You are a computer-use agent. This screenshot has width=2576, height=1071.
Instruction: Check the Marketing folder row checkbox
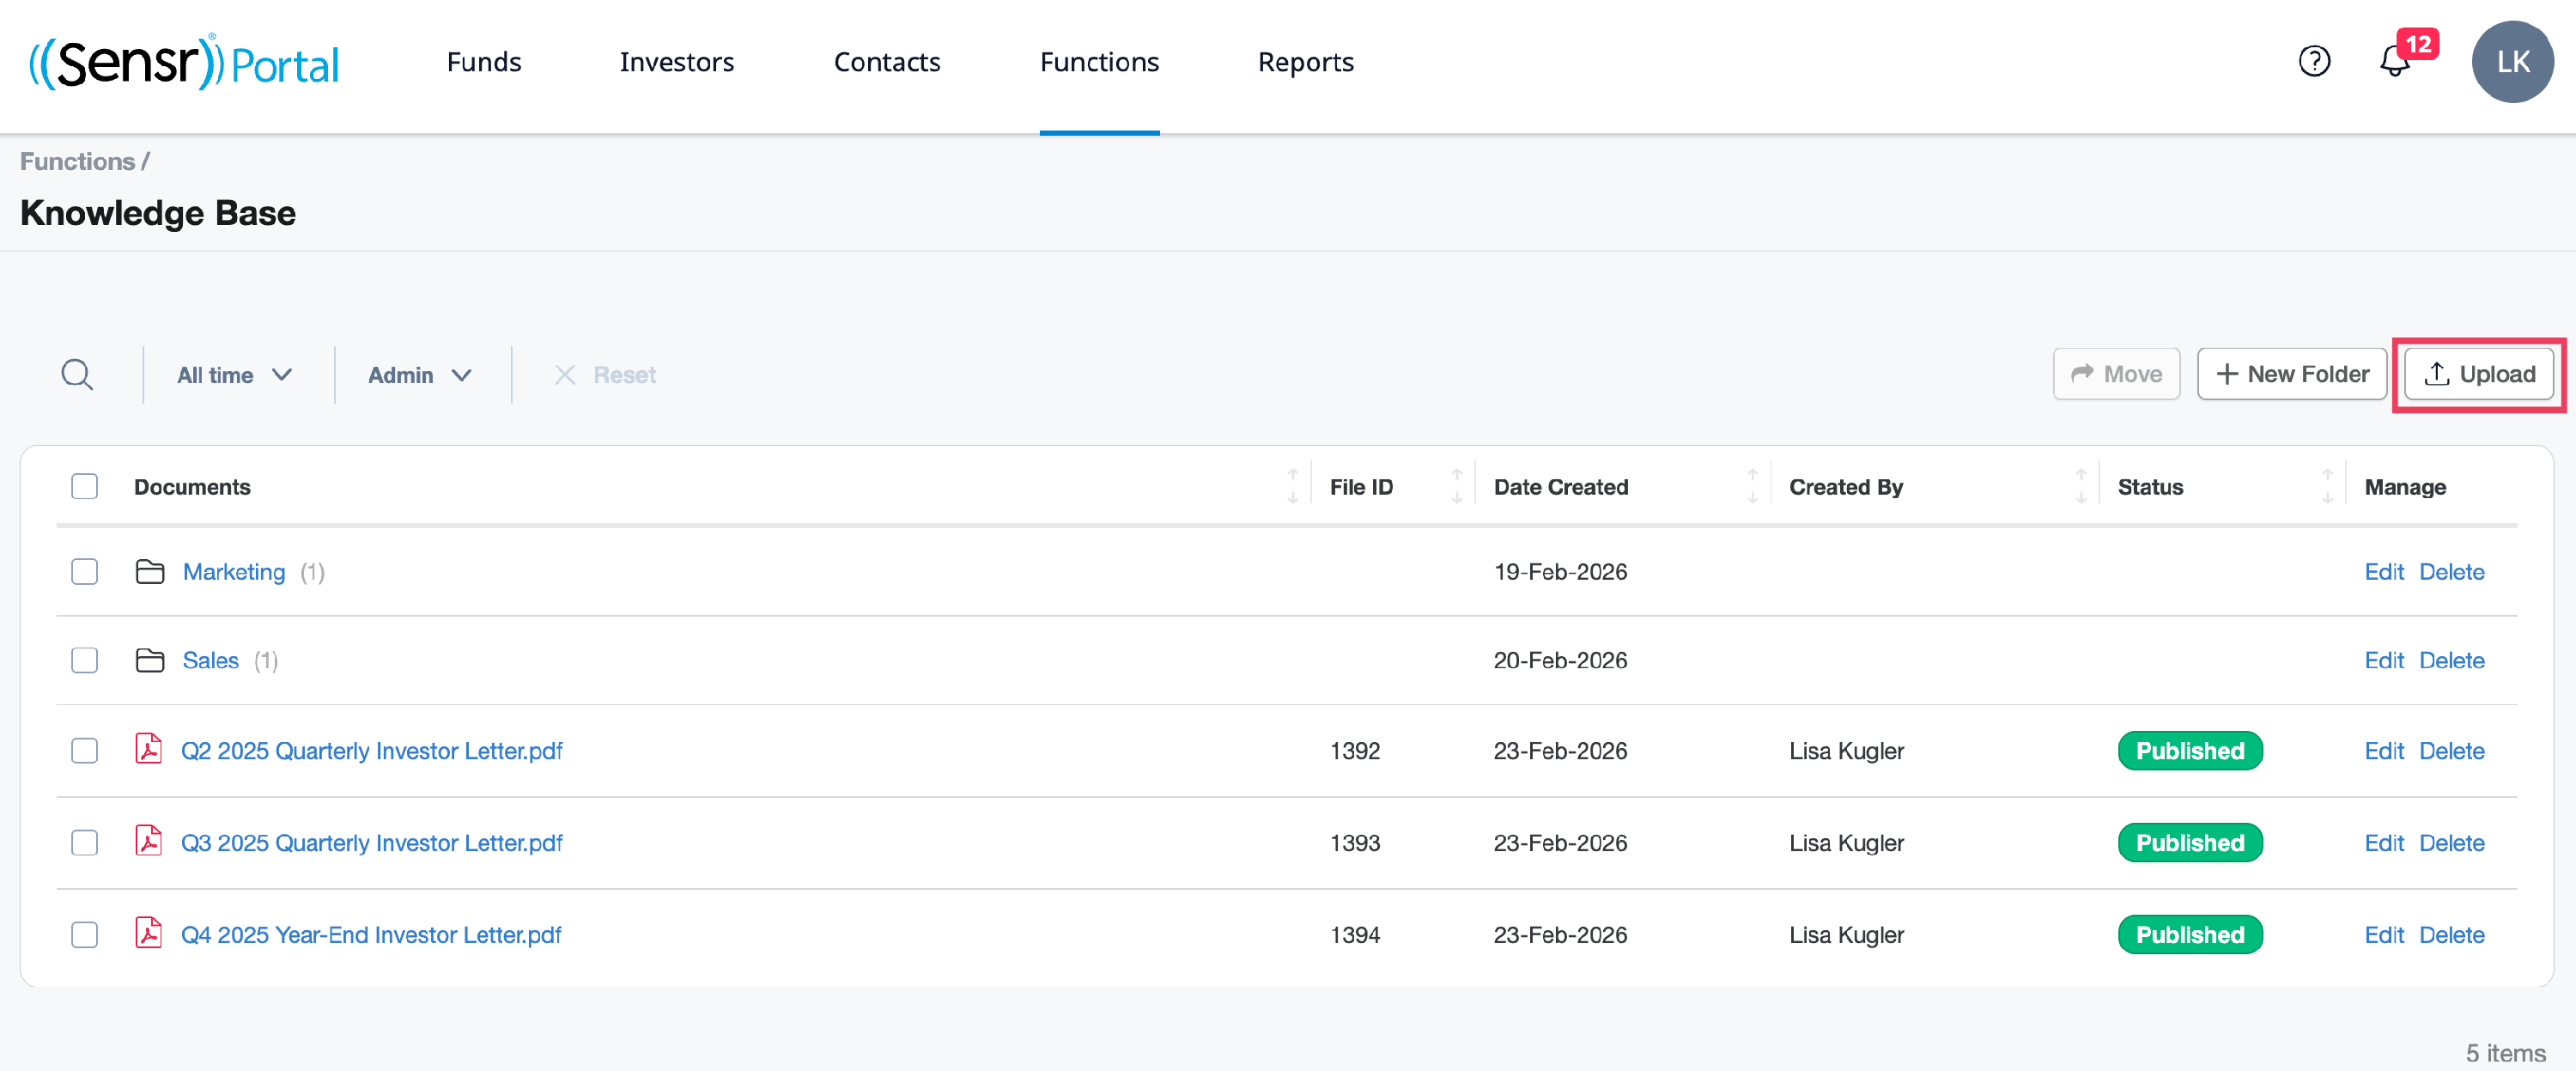pos(85,572)
